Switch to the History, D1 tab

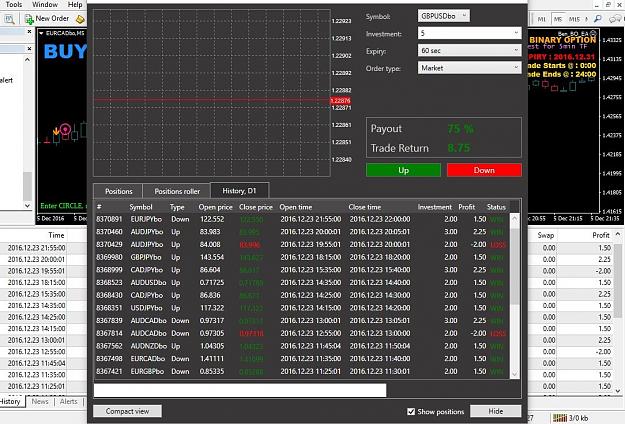(239, 190)
